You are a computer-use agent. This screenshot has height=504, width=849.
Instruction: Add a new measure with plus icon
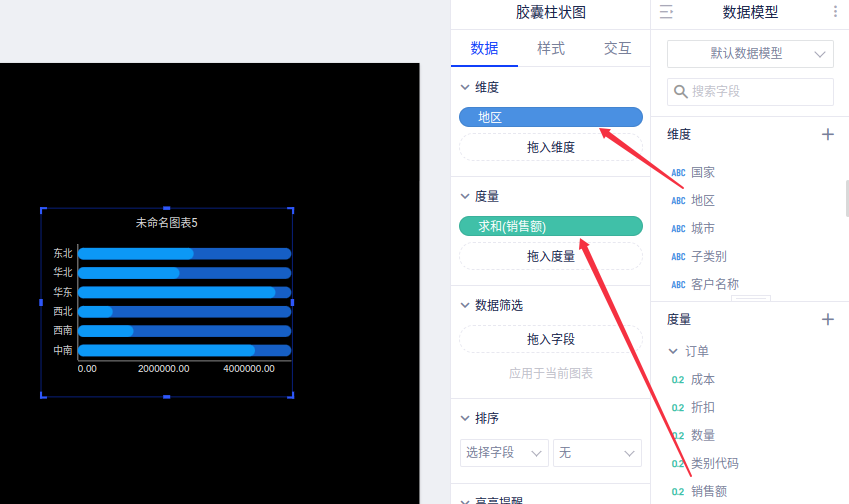point(827,319)
